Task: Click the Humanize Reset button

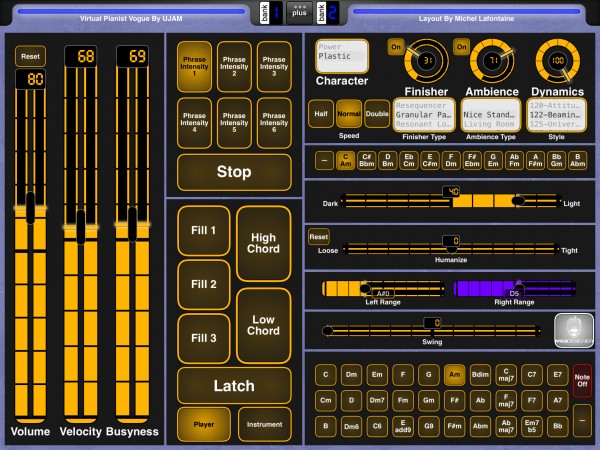Action: tap(319, 237)
